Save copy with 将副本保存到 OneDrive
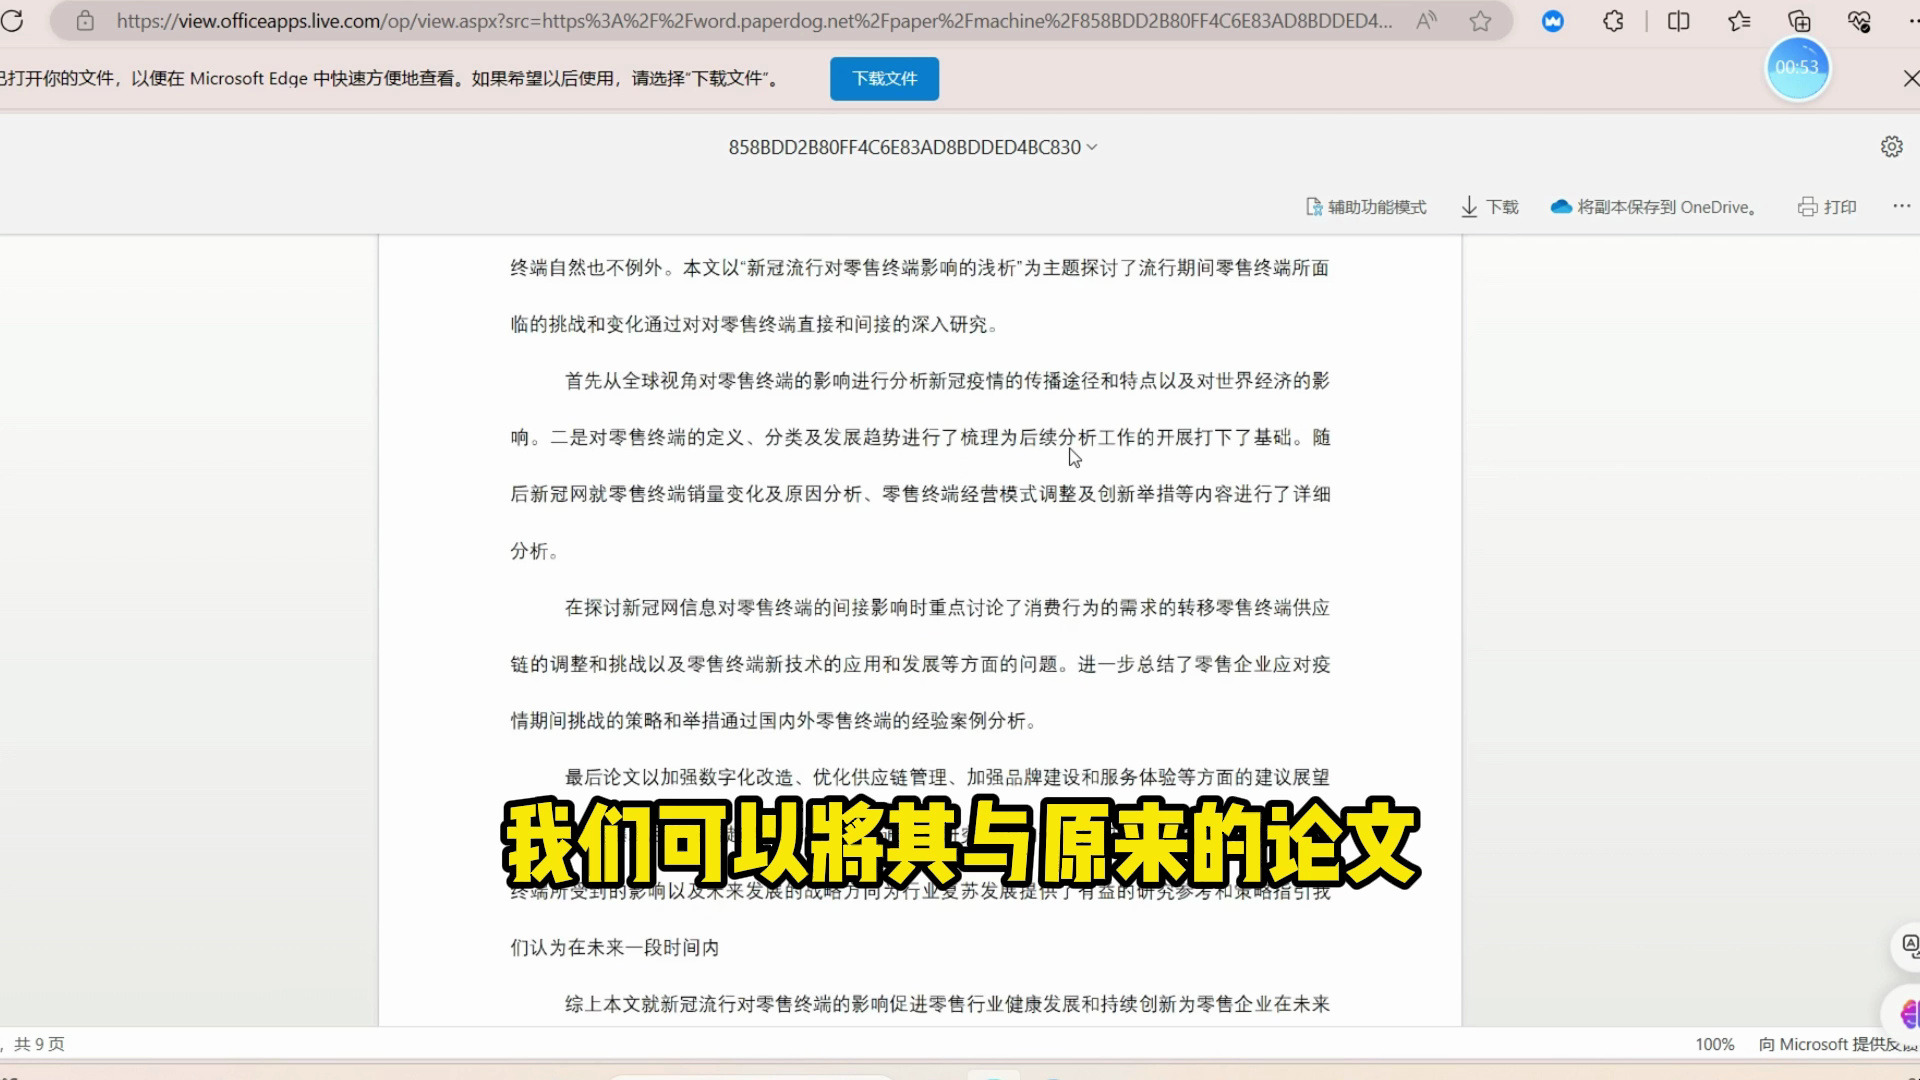The image size is (1920, 1080). click(x=1654, y=207)
